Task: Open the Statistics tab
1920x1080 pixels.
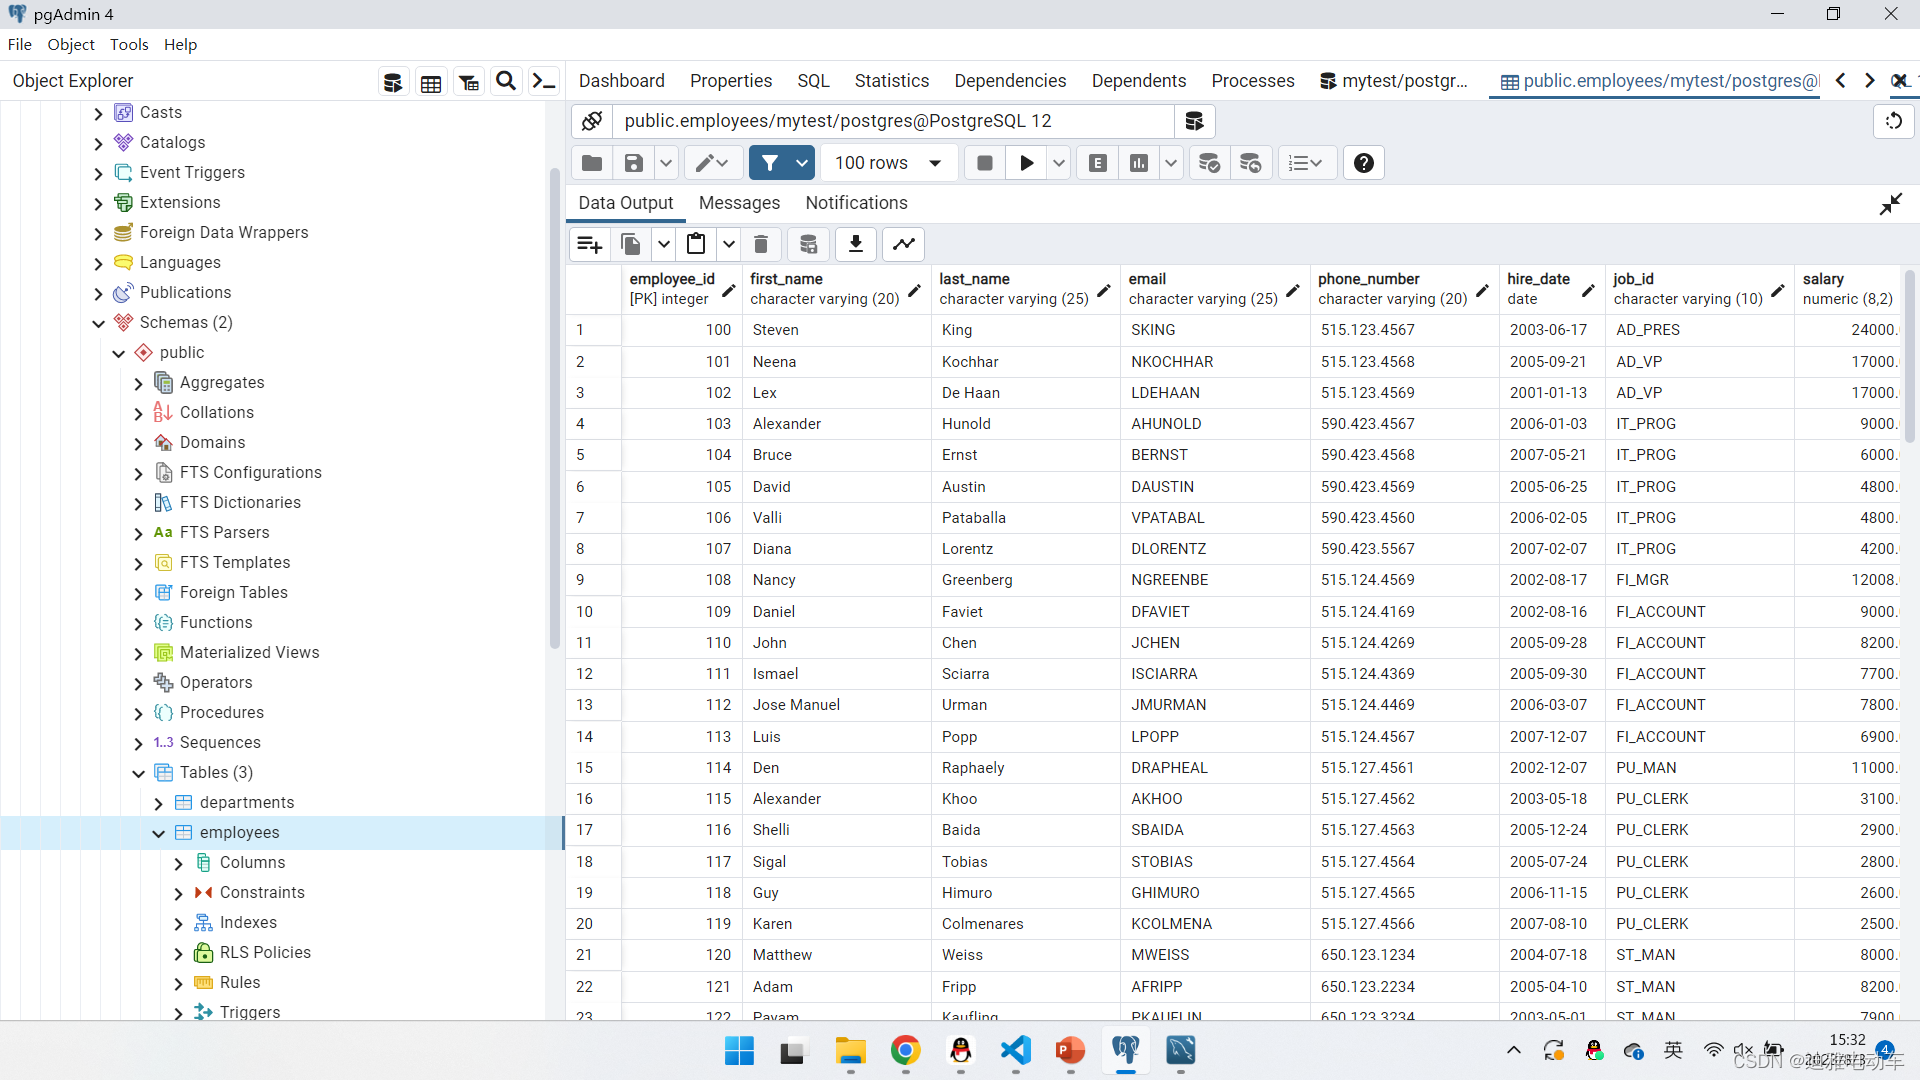Action: [x=891, y=81]
